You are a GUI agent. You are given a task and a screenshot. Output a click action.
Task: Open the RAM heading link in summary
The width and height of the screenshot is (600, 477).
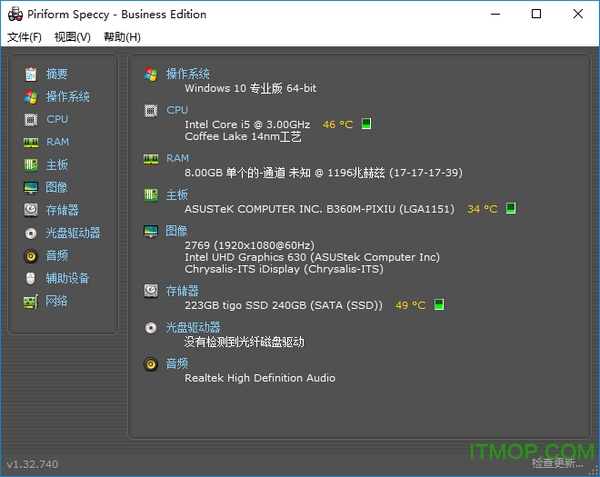click(x=178, y=158)
